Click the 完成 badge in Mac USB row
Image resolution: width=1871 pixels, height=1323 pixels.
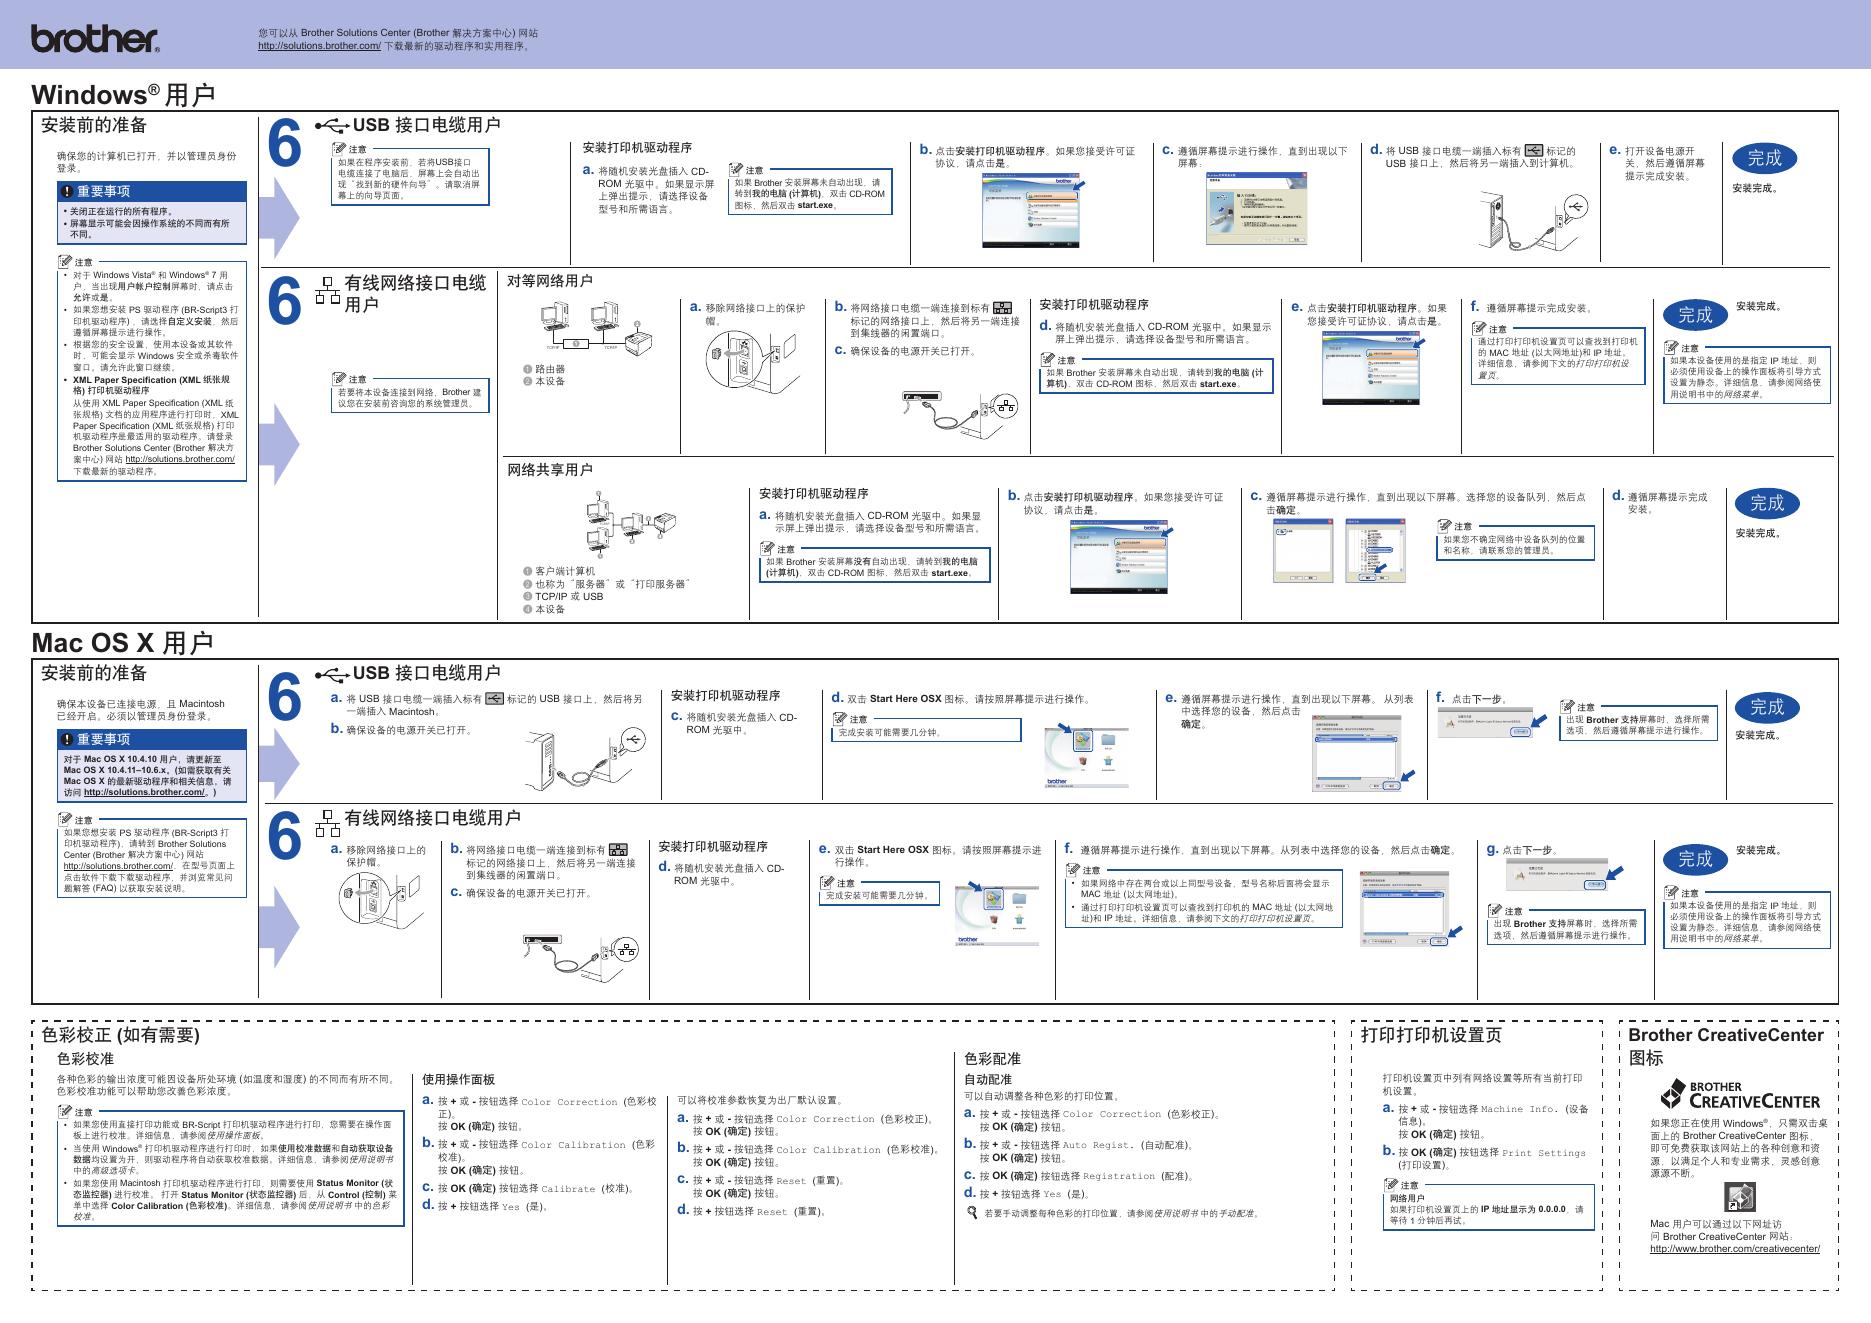coord(1766,707)
